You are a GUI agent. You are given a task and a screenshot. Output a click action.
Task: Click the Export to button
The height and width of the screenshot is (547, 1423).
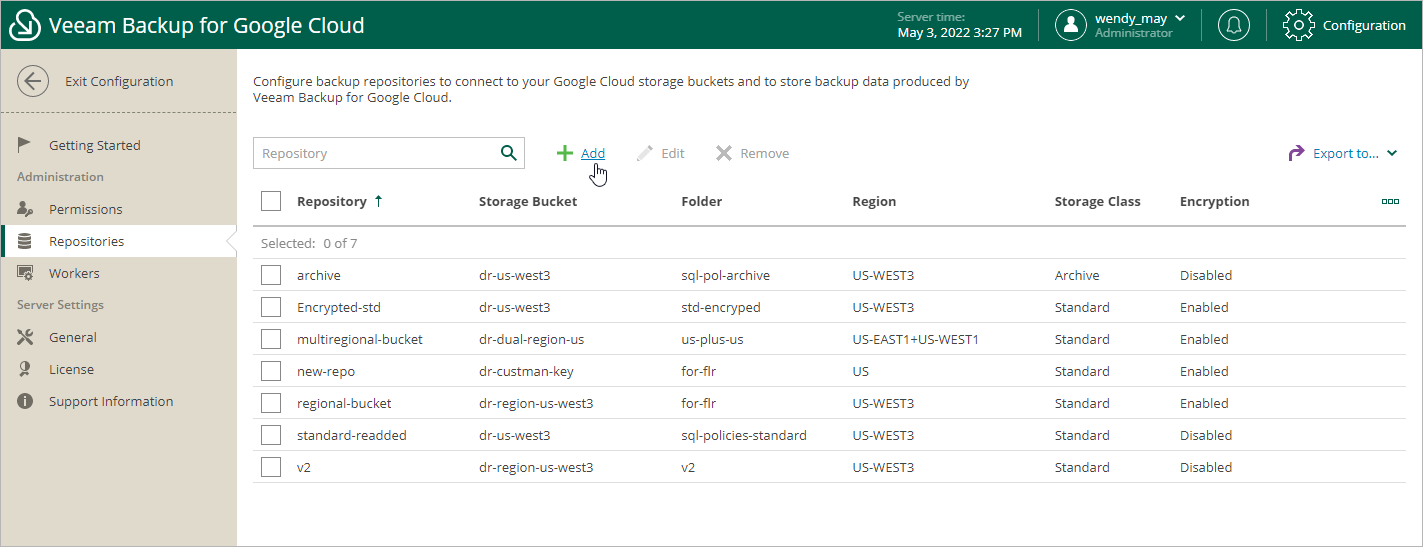click(x=1342, y=153)
